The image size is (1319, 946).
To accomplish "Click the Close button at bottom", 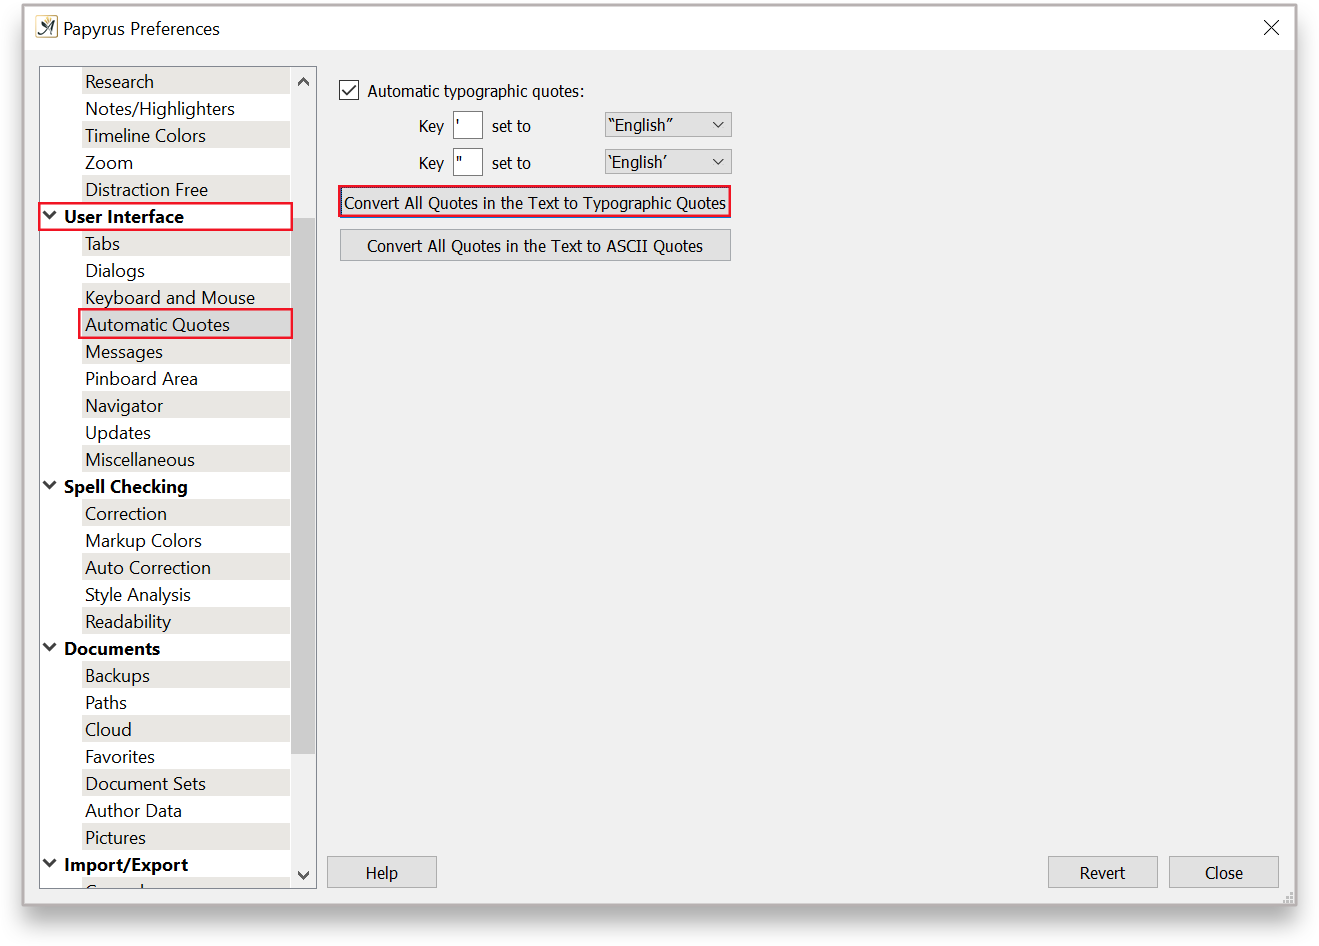I will [1224, 872].
